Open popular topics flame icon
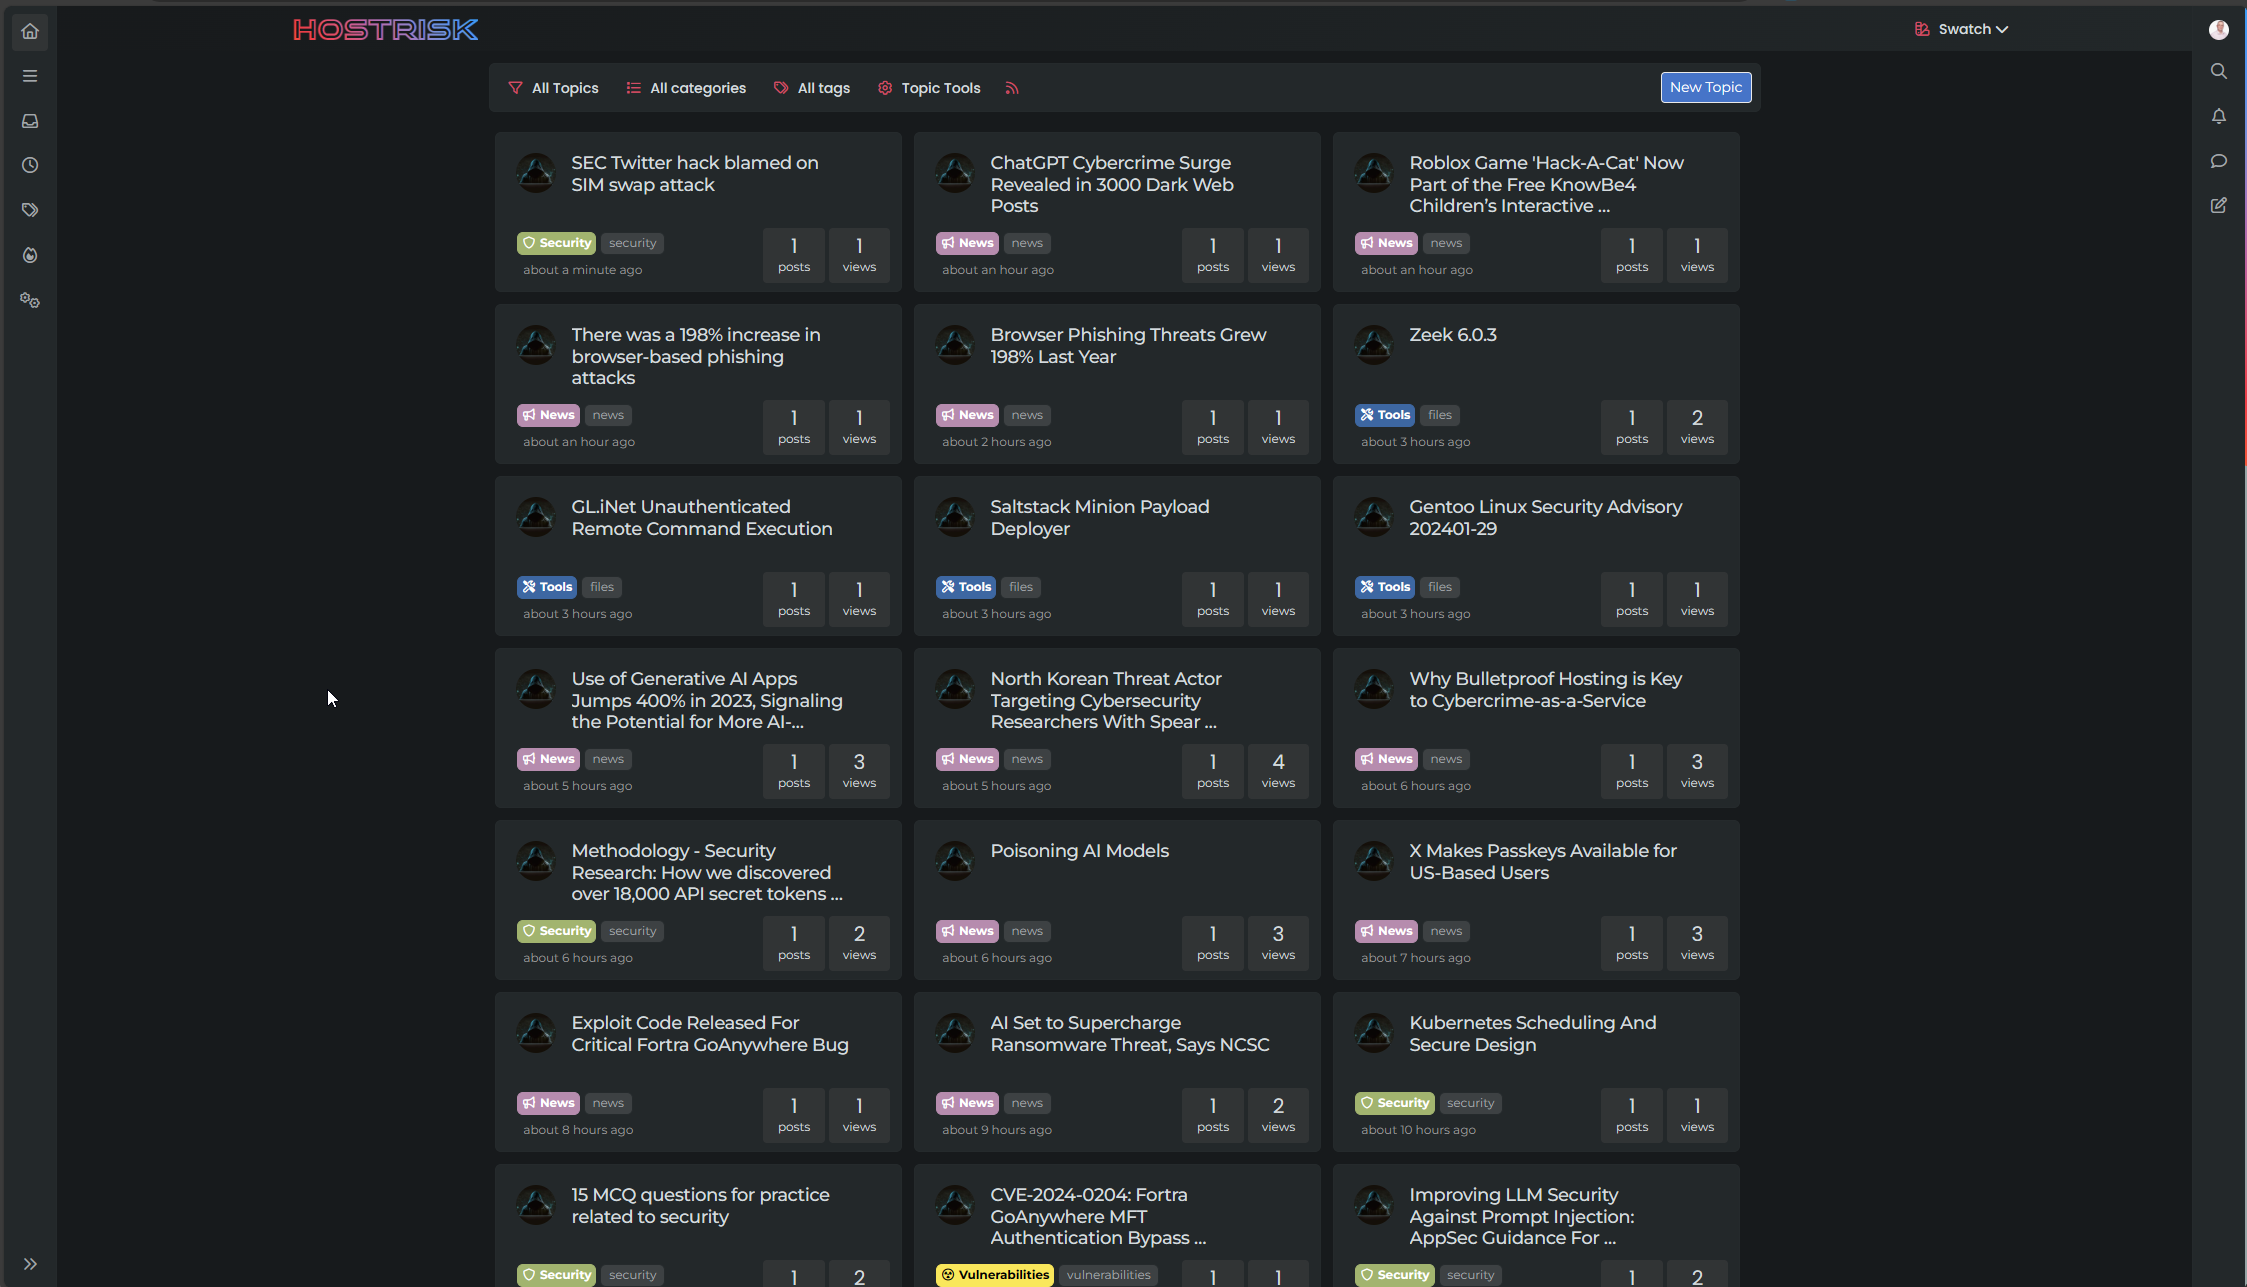Viewport: 2247px width, 1287px height. tap(30, 255)
